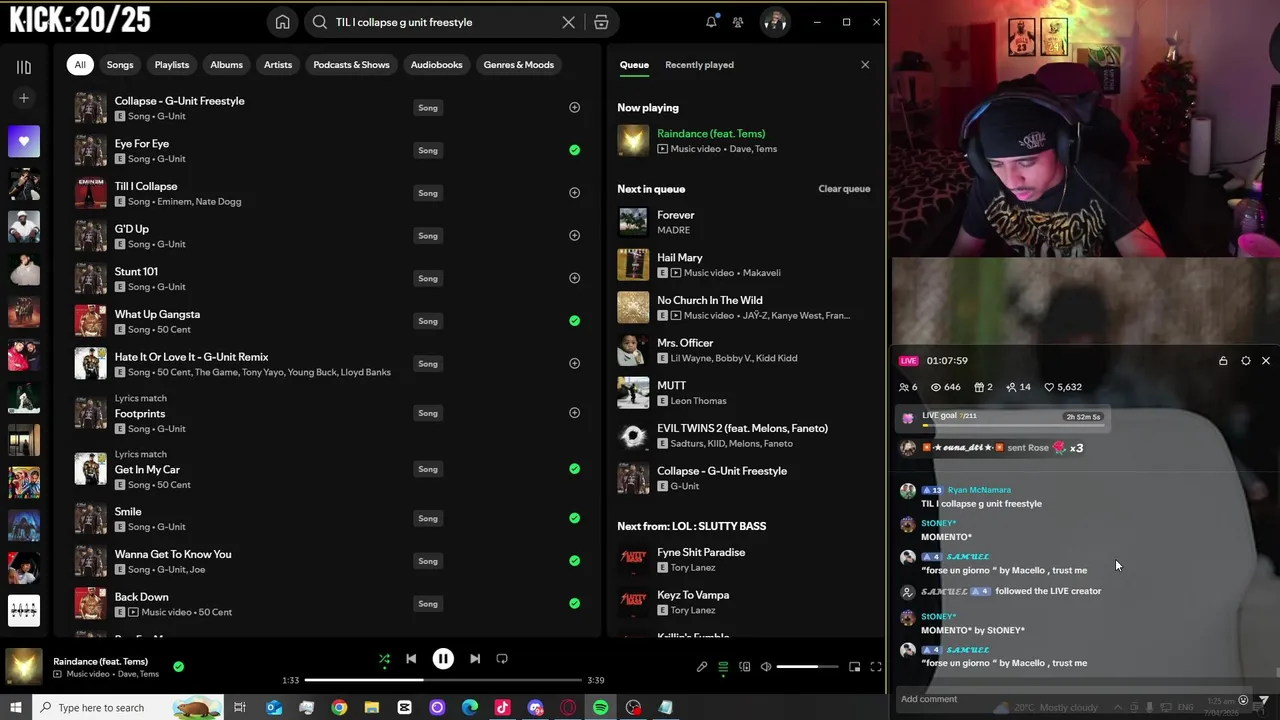This screenshot has height=720, width=1280.
Task: Click Ryan McNamara's name in chat
Action: coord(979,490)
